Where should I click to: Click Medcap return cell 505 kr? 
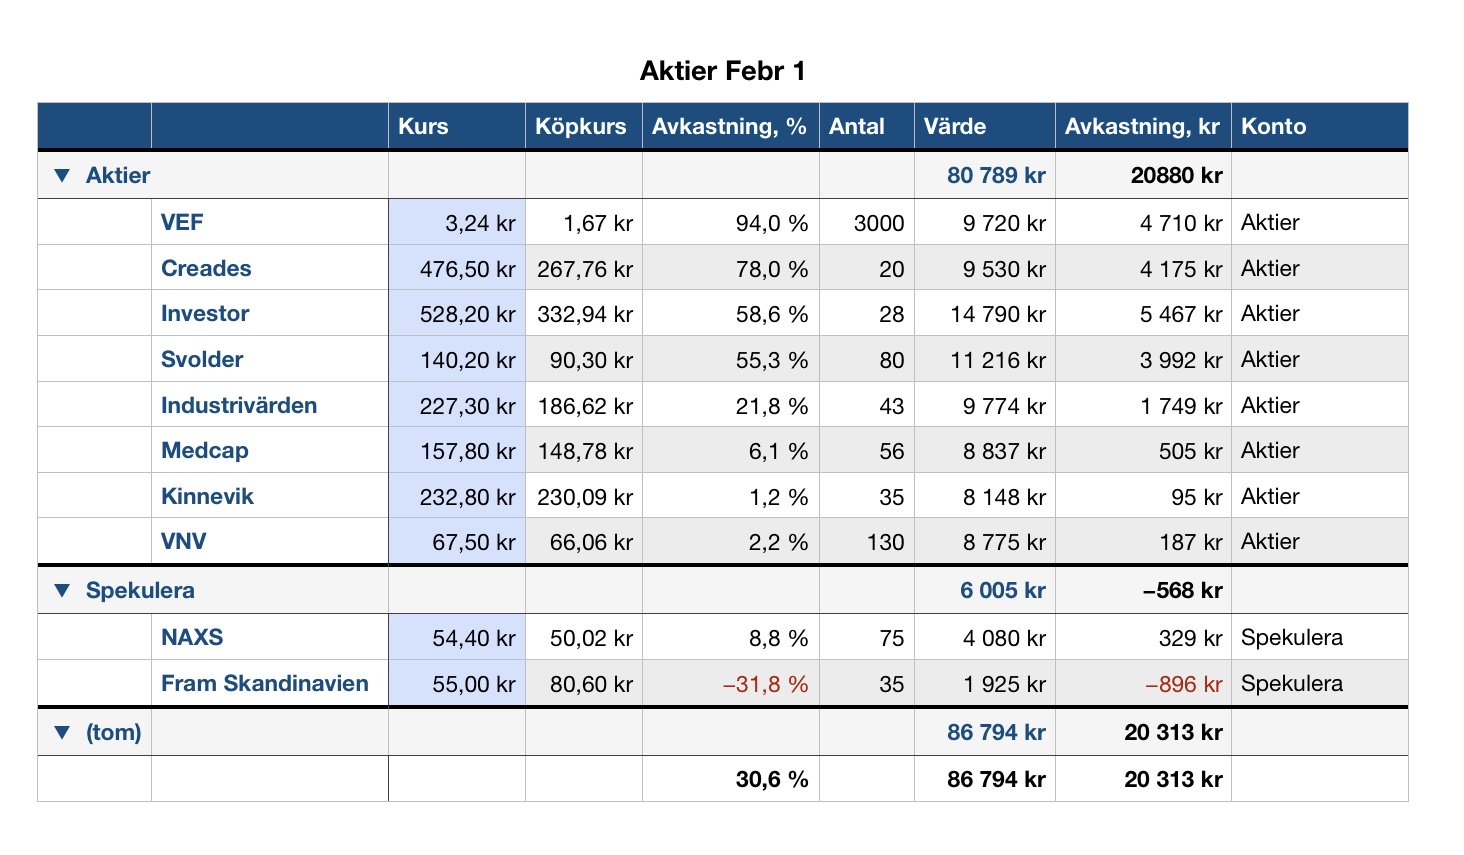pos(1143,450)
